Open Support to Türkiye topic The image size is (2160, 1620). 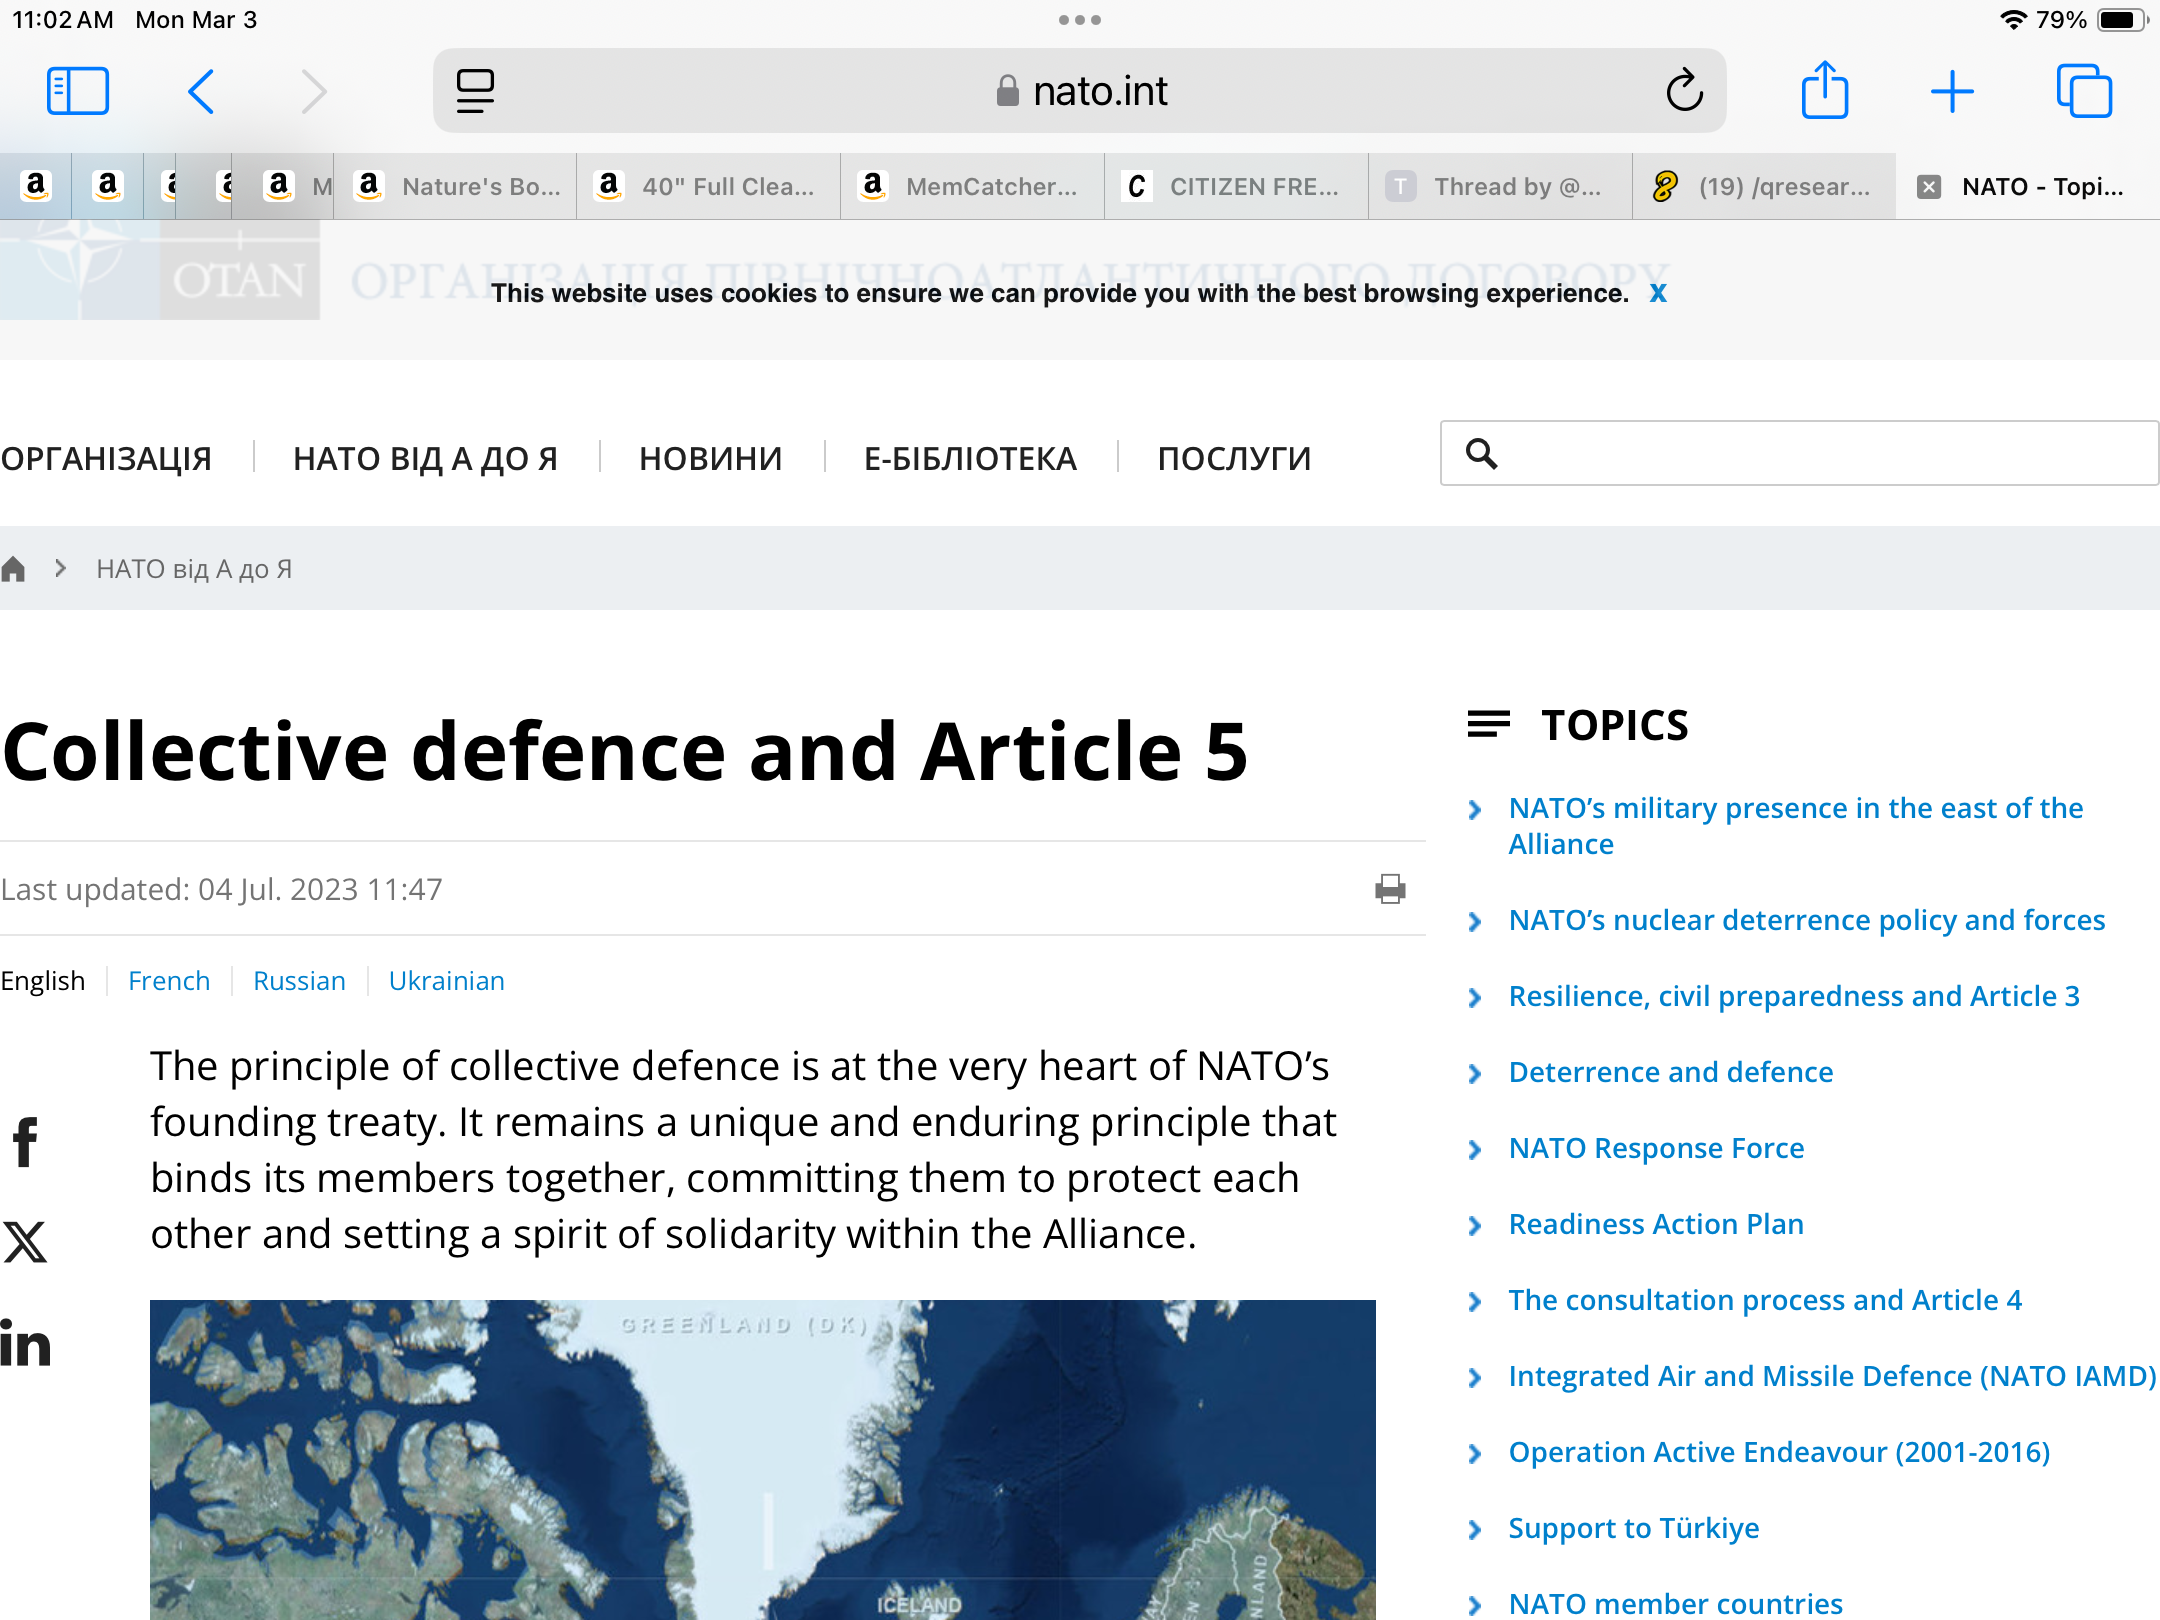pyautogui.click(x=1634, y=1527)
